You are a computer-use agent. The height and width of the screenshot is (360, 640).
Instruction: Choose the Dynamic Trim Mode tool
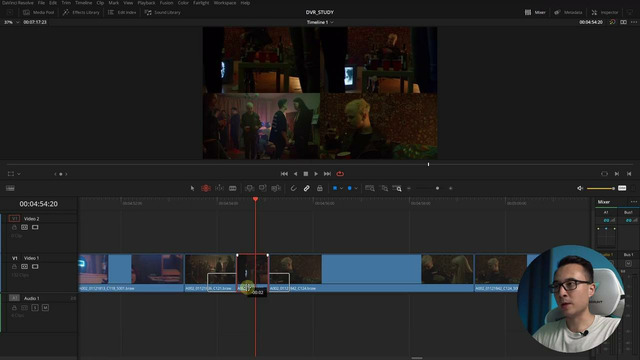(x=219, y=188)
